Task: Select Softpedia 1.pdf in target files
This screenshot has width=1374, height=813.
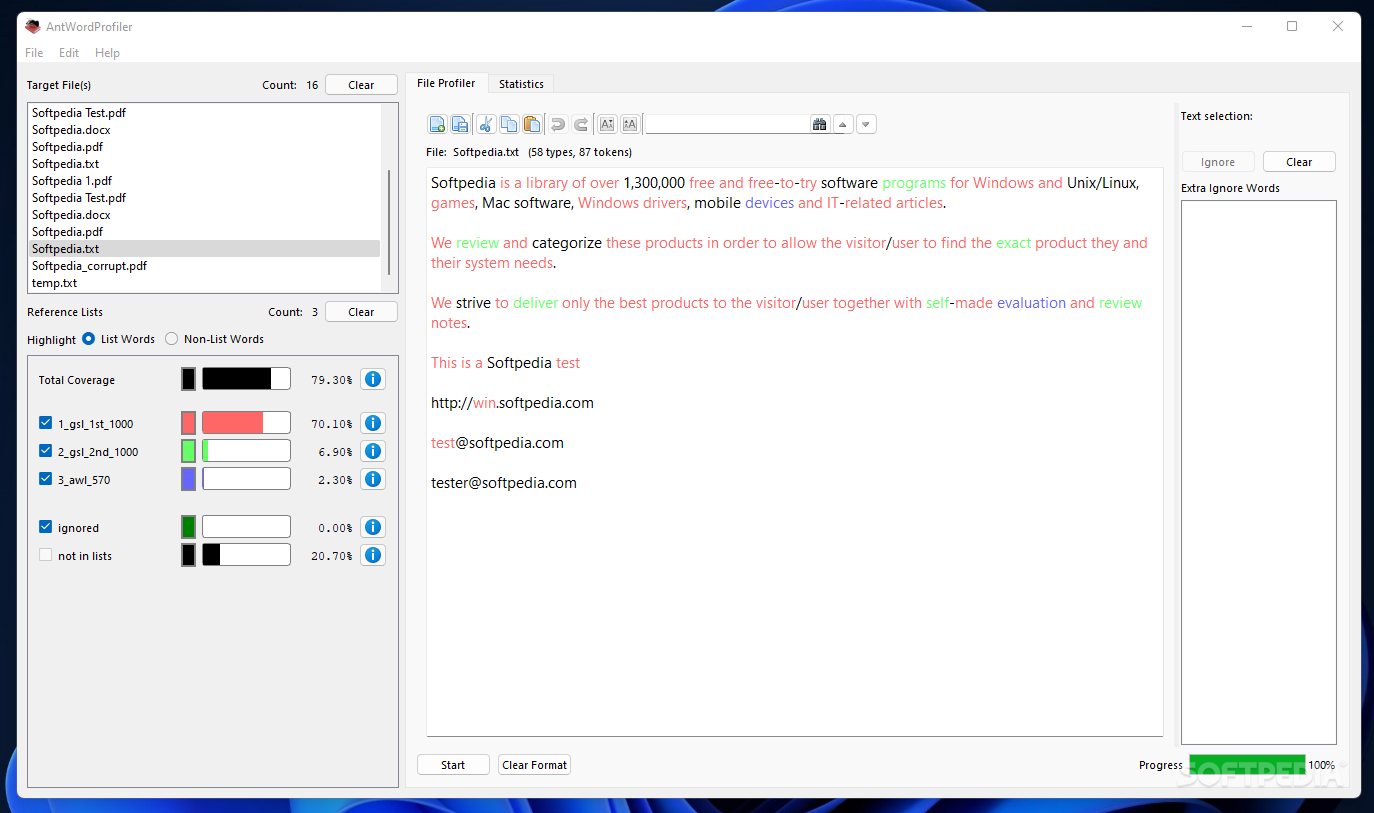Action: coord(205,181)
